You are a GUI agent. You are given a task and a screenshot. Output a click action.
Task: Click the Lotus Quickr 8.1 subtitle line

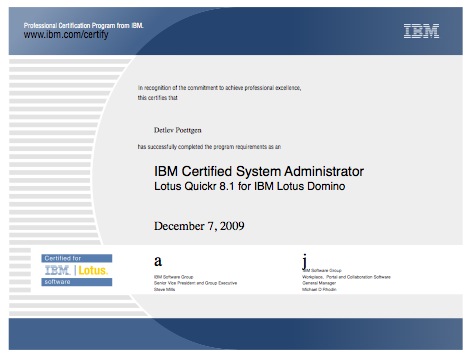pyautogui.click(x=249, y=186)
